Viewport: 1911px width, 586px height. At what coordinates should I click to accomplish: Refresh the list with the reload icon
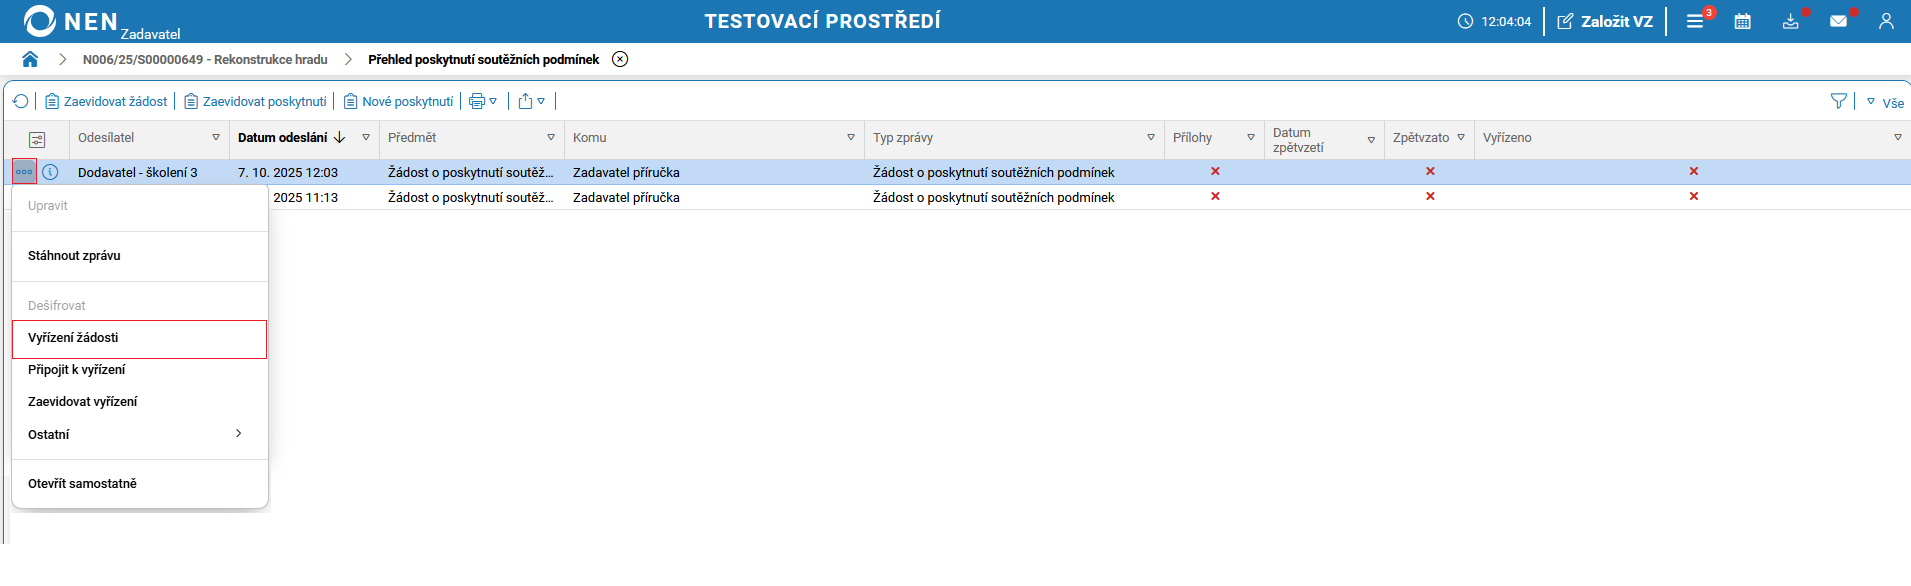coord(20,101)
